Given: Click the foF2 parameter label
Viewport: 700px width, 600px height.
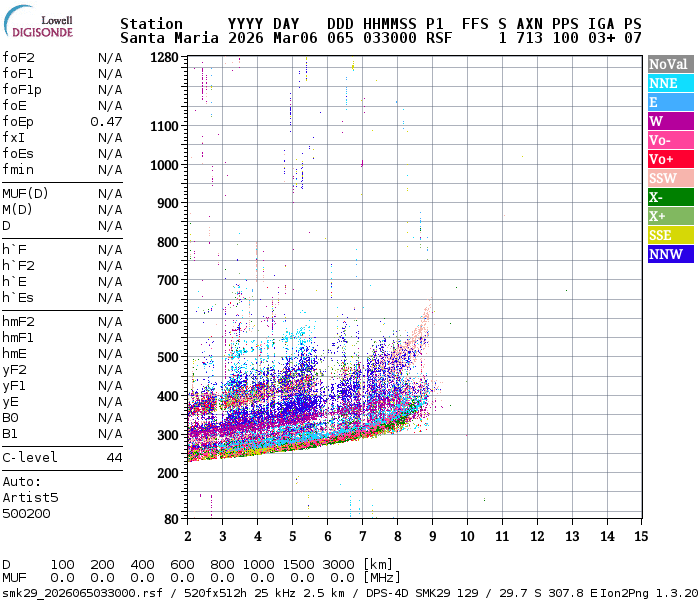Looking at the screenshot, I should (x=18, y=58).
